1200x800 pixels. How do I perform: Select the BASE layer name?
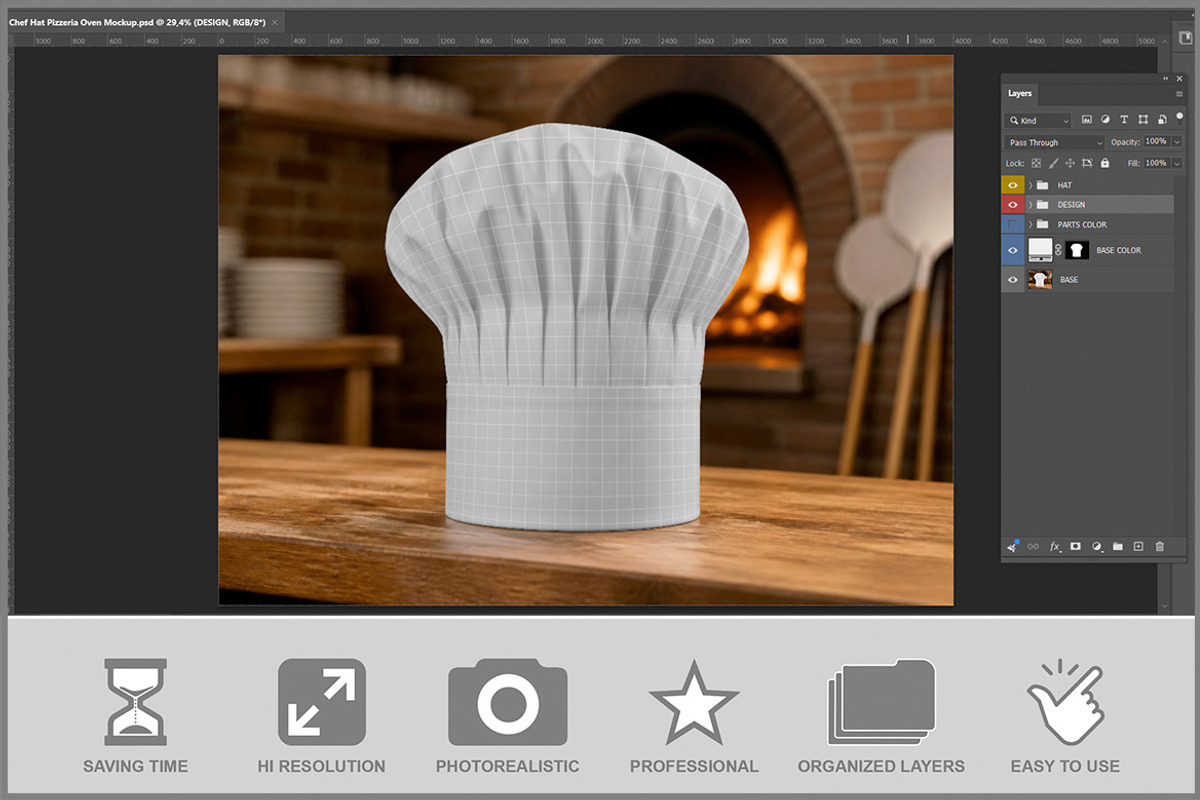point(1069,280)
